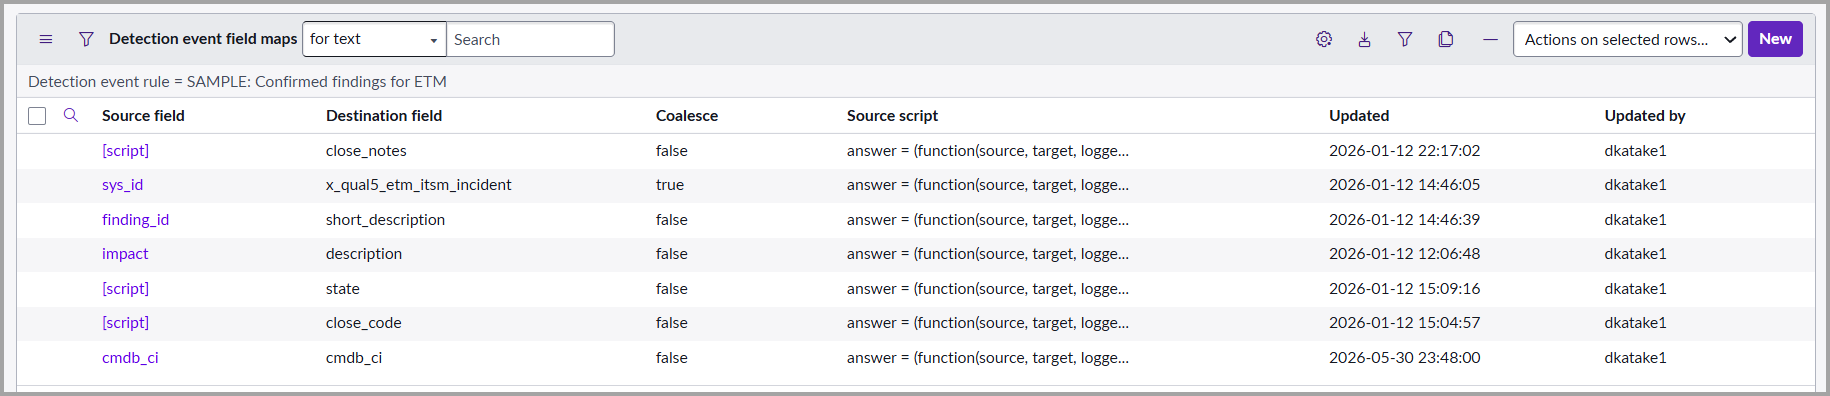Select destination cell 'x_qual5_etm_itsm_incident'
The height and width of the screenshot is (396, 1830).
pos(418,185)
